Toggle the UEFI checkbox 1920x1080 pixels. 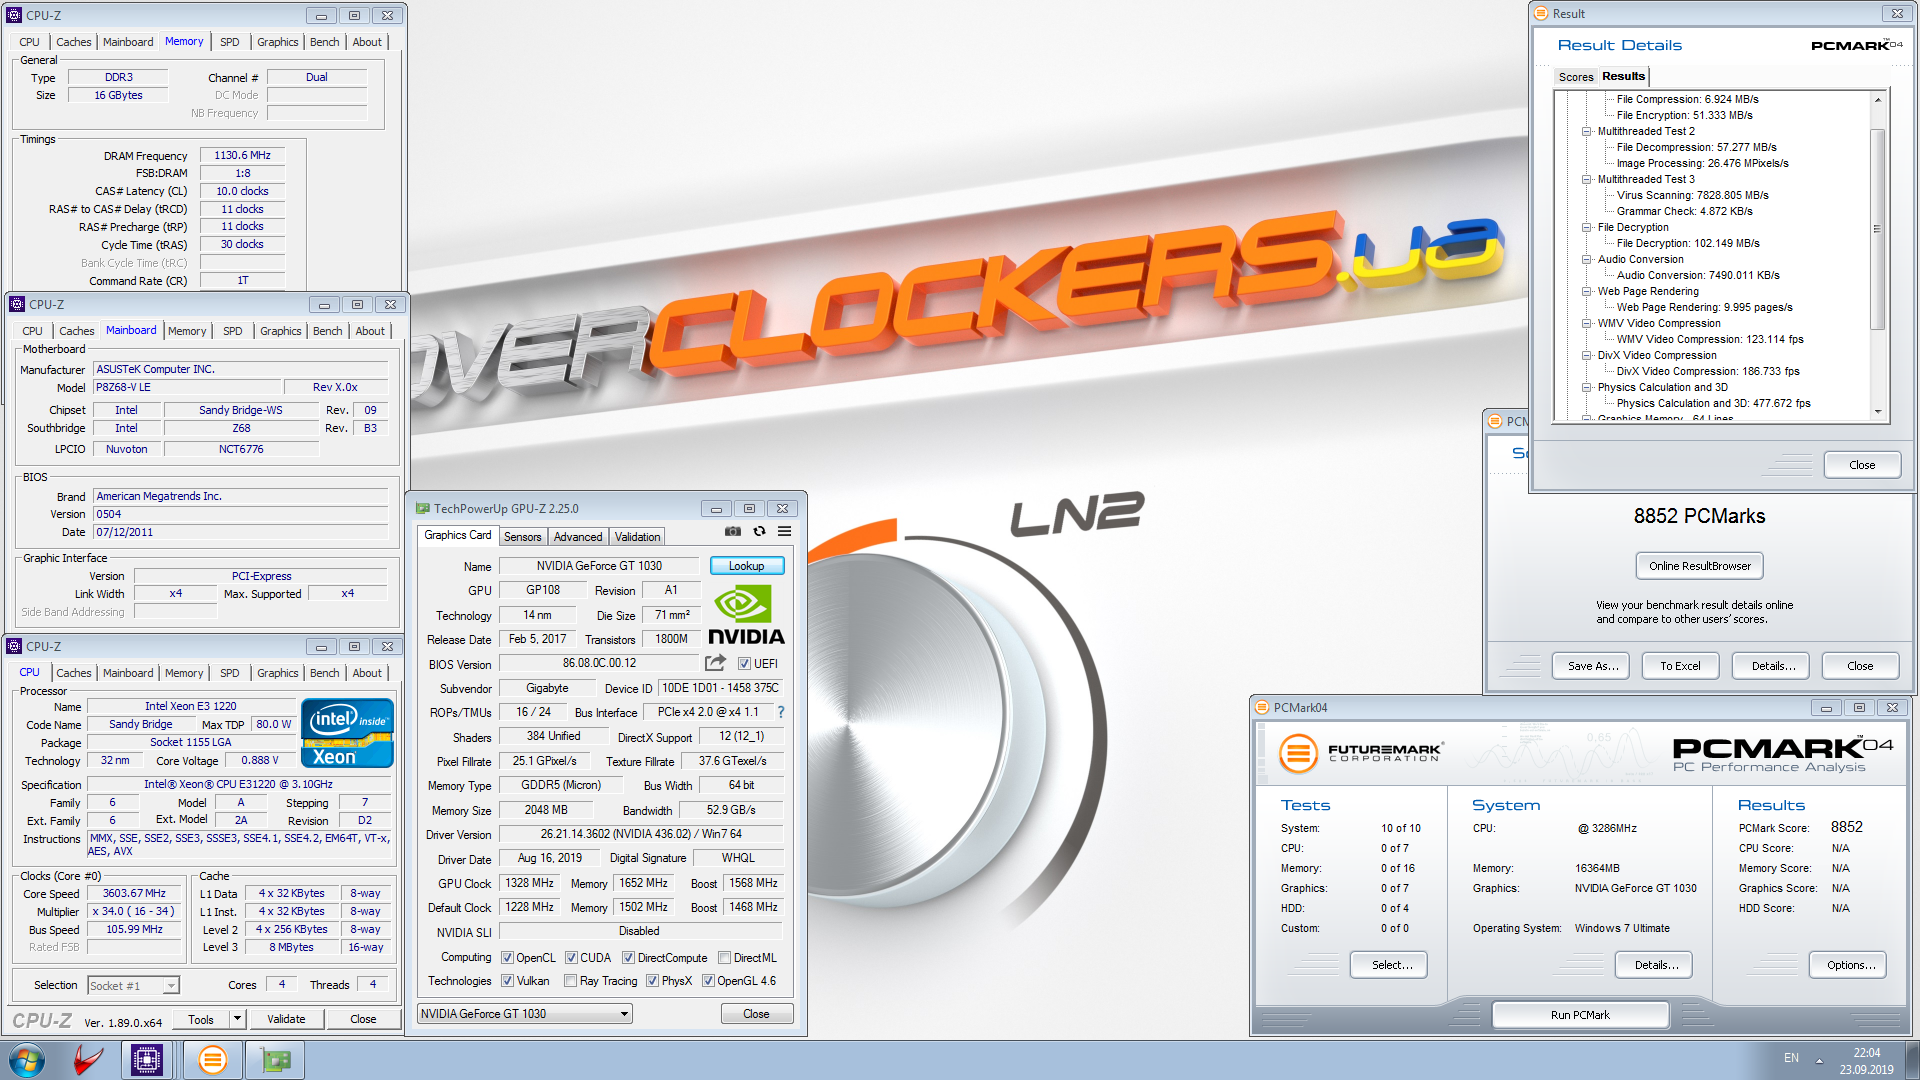coord(744,664)
